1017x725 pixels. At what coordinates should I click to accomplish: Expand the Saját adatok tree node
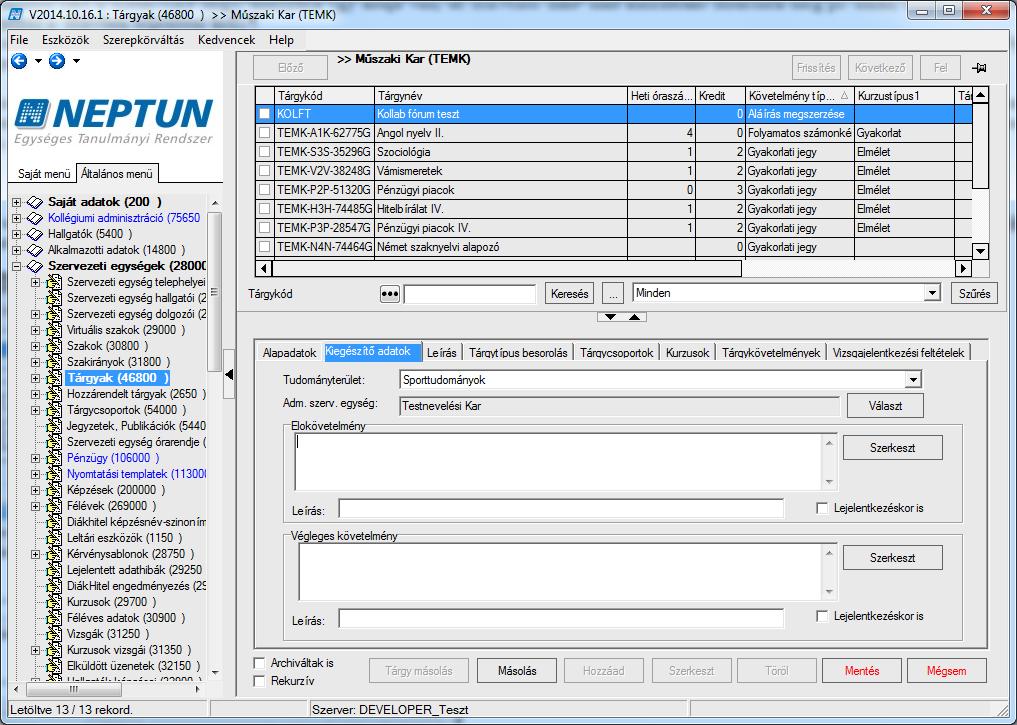pyautogui.click(x=16, y=202)
